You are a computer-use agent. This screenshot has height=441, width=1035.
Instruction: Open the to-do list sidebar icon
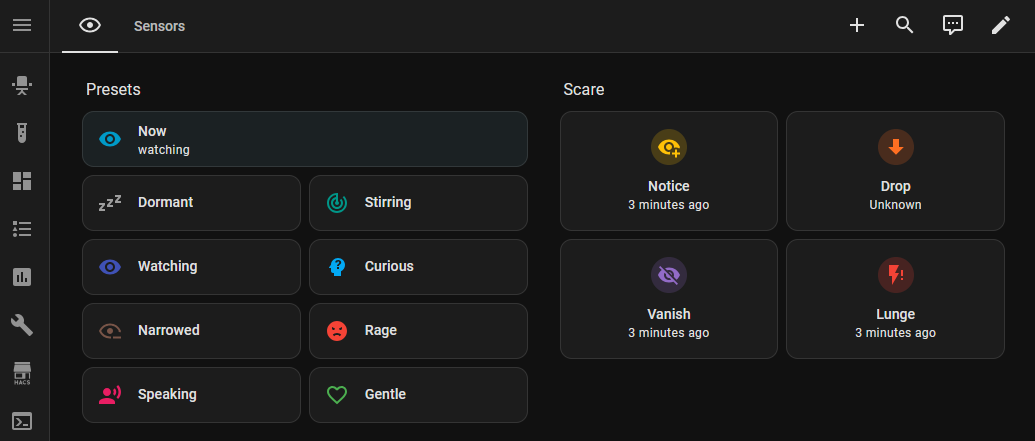22,229
